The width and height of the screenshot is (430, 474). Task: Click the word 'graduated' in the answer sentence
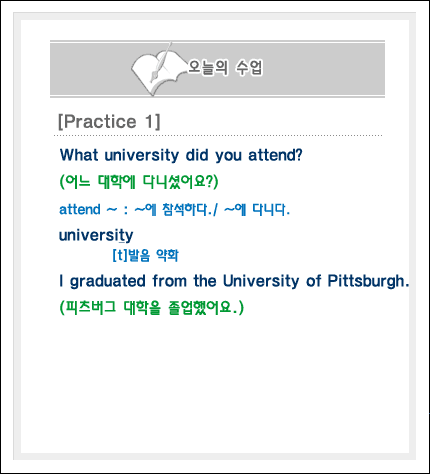pos(107,281)
